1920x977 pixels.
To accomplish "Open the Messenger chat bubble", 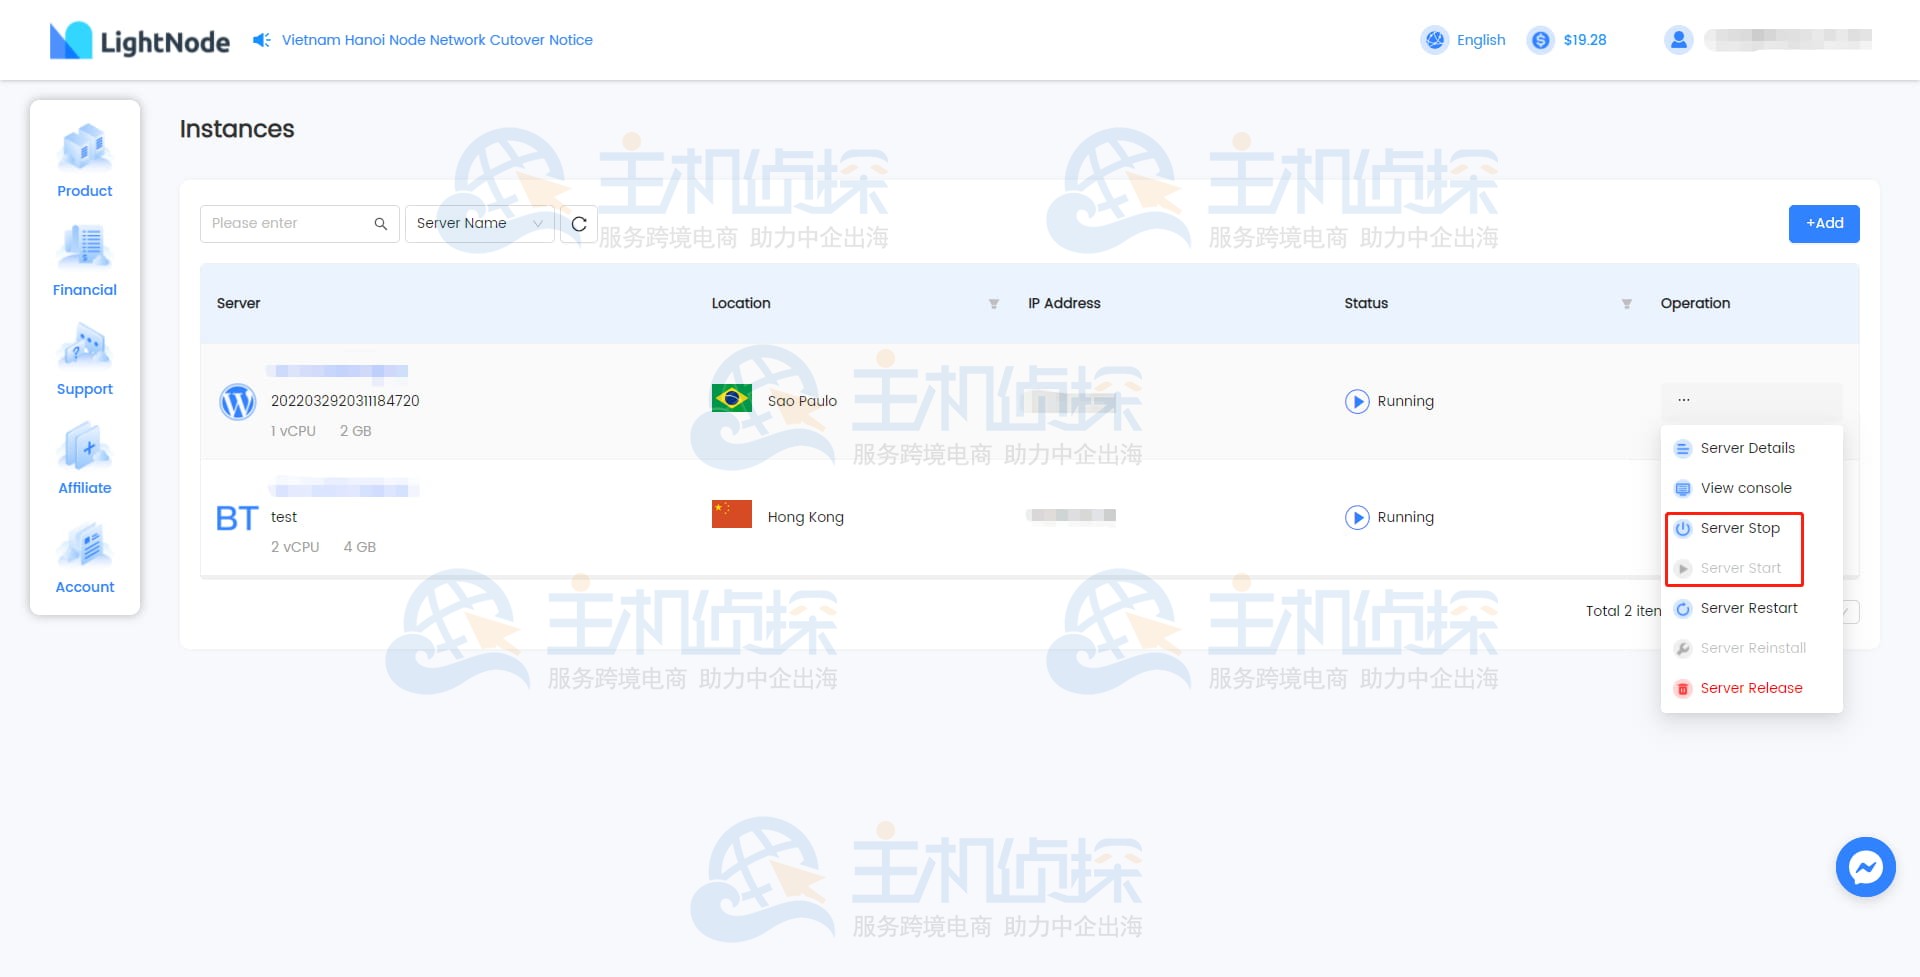I will 1865,867.
